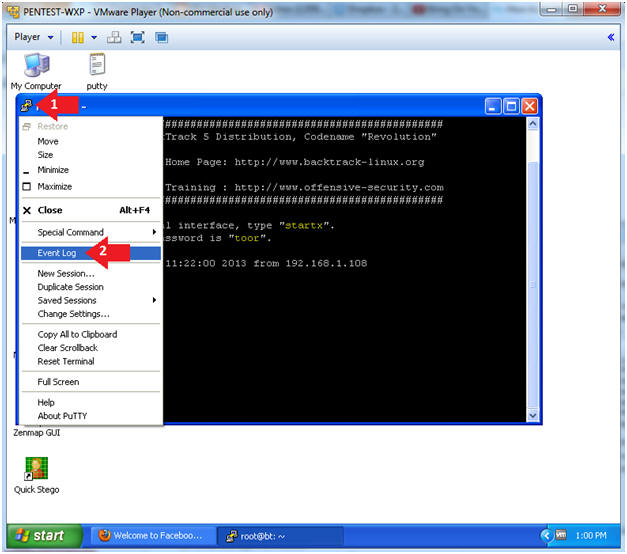Select the My Computer desktop icon
Viewport: 627px width, 554px height.
pyautogui.click(x=36, y=72)
